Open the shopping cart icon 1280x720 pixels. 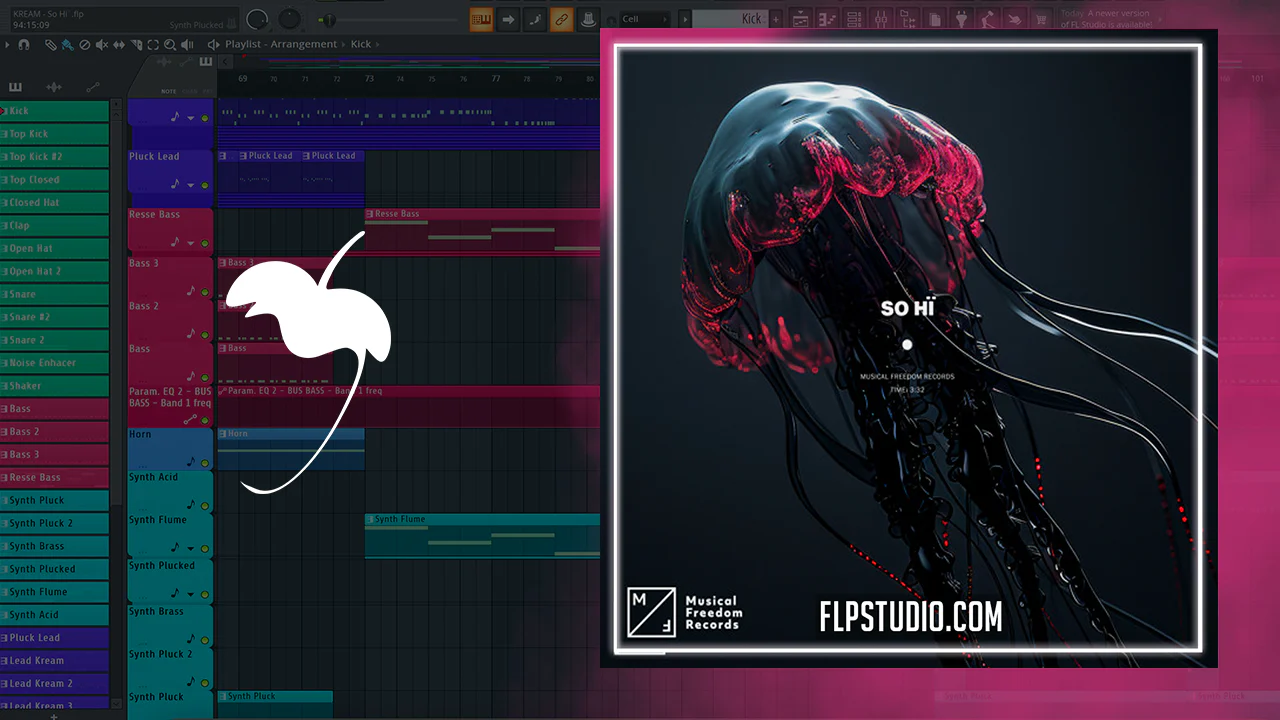(x=1041, y=19)
